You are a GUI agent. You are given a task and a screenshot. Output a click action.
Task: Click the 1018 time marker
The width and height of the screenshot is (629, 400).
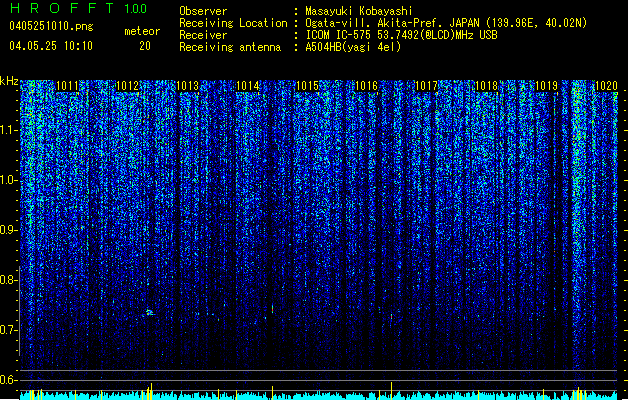point(486,86)
